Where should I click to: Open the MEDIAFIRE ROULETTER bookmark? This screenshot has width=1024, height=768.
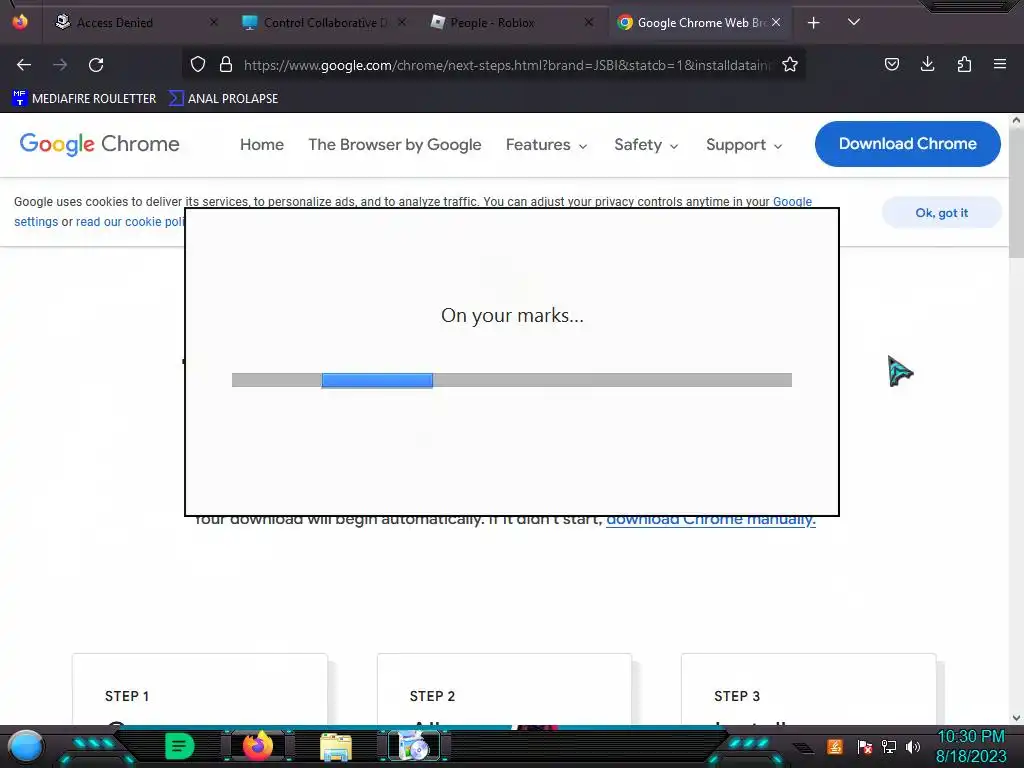(84, 99)
